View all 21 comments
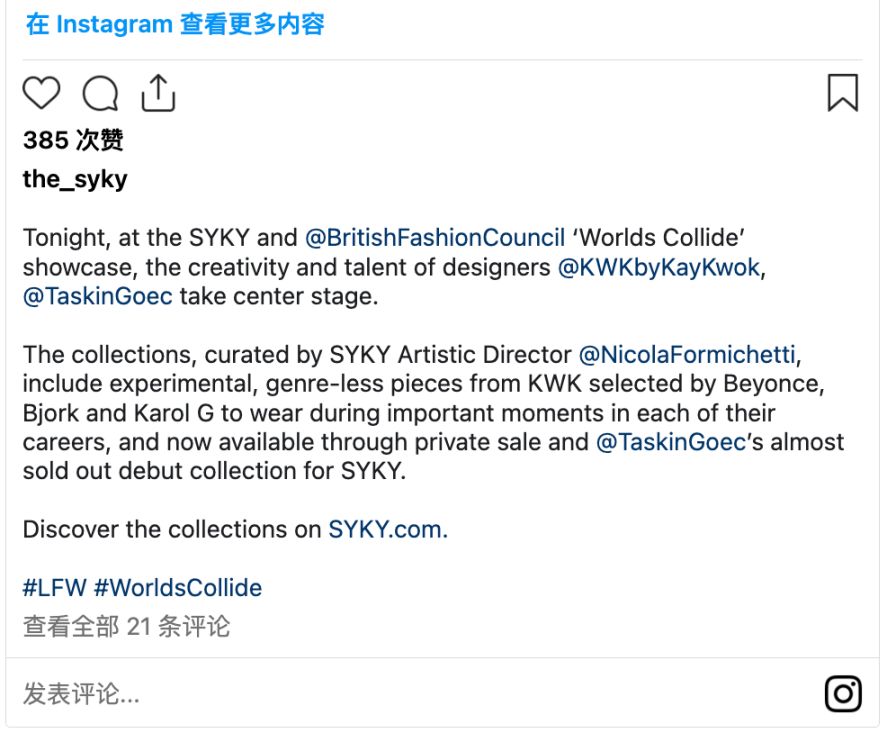 coord(125,625)
